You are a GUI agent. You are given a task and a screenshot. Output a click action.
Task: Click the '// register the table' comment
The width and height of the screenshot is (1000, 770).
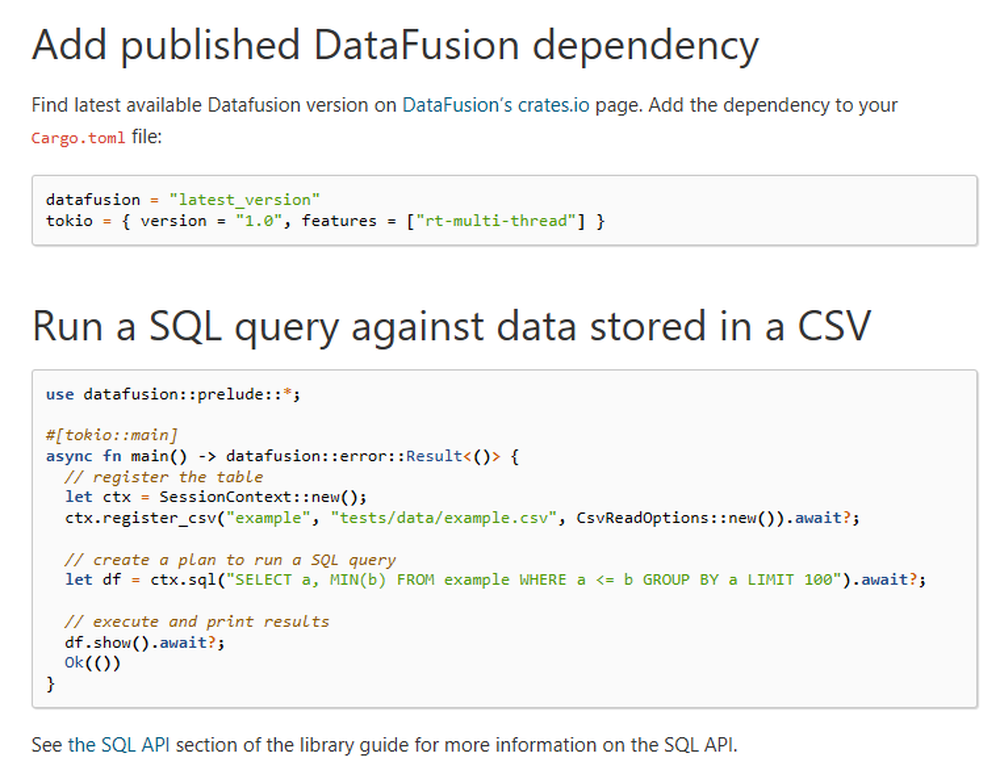(x=164, y=477)
